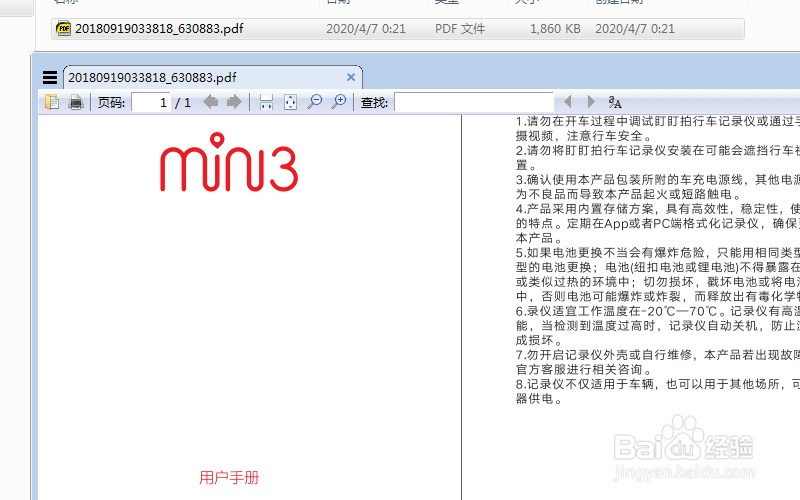Screen dimensions: 800x500
Task: Click the 用户手册 title text on page
Action: [x=229, y=478]
